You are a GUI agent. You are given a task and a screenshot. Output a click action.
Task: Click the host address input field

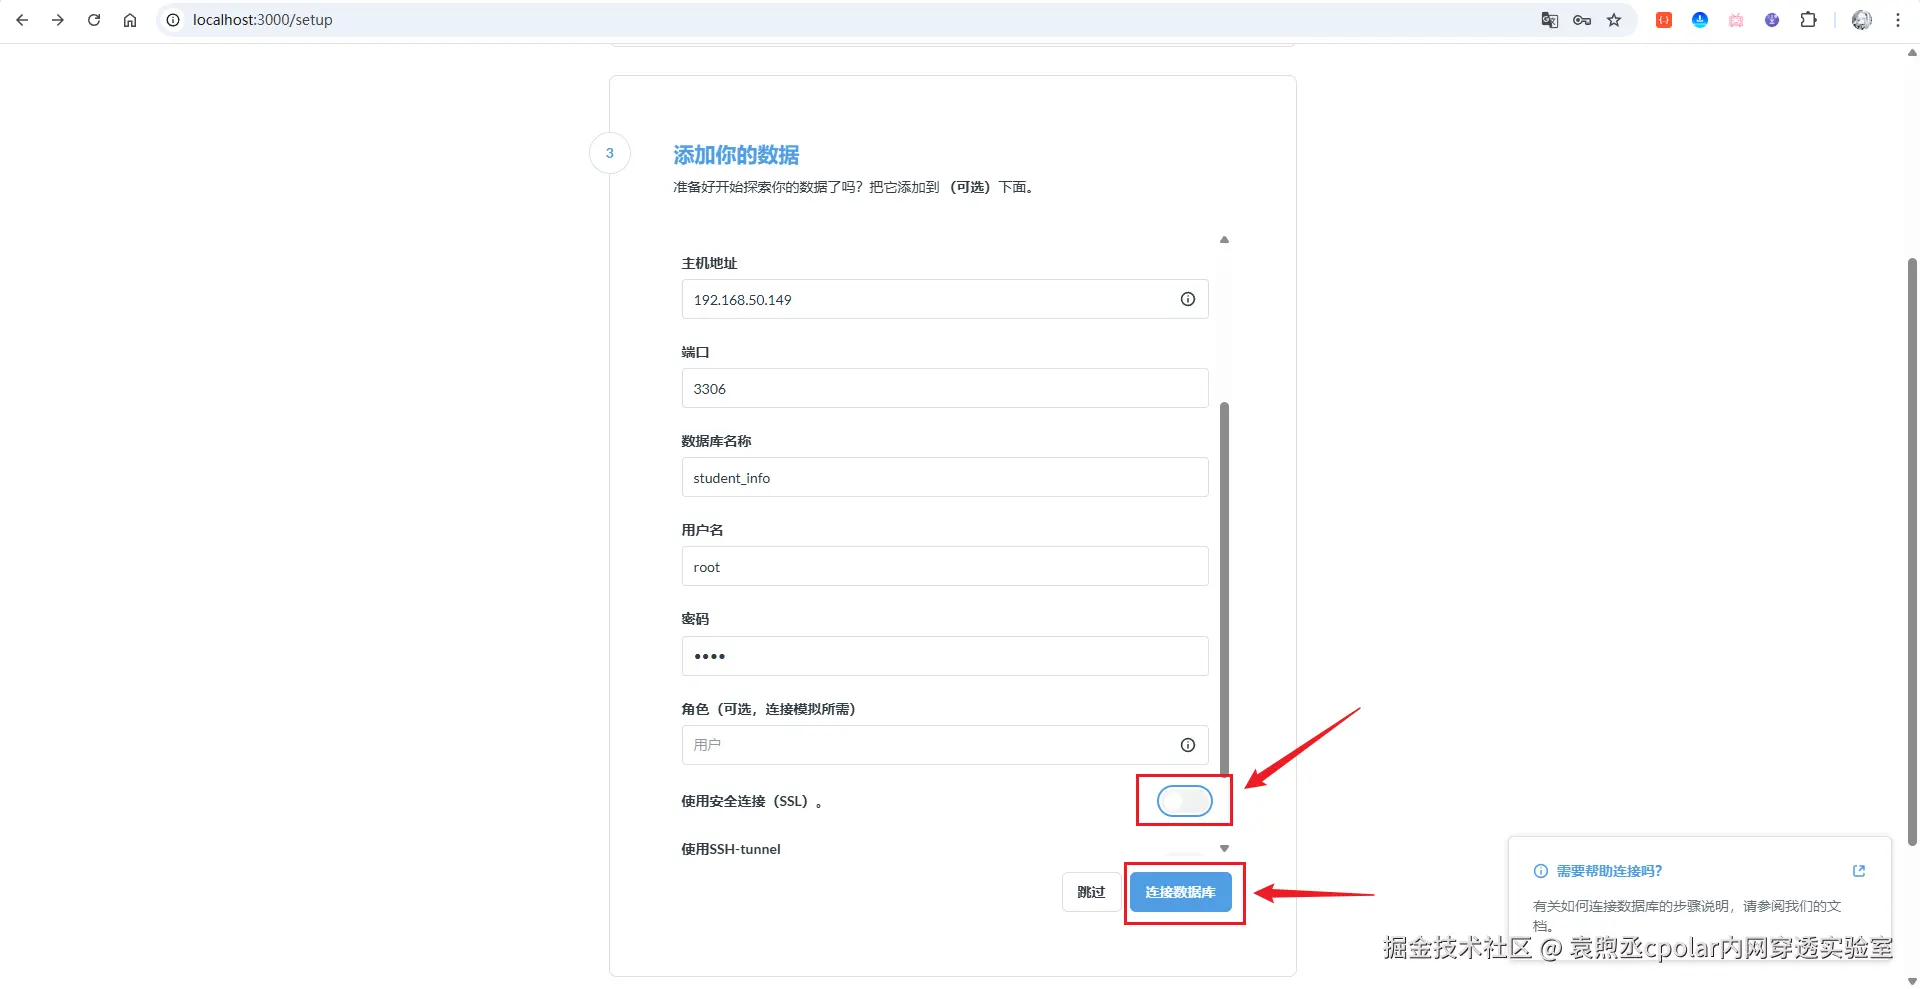(x=945, y=299)
